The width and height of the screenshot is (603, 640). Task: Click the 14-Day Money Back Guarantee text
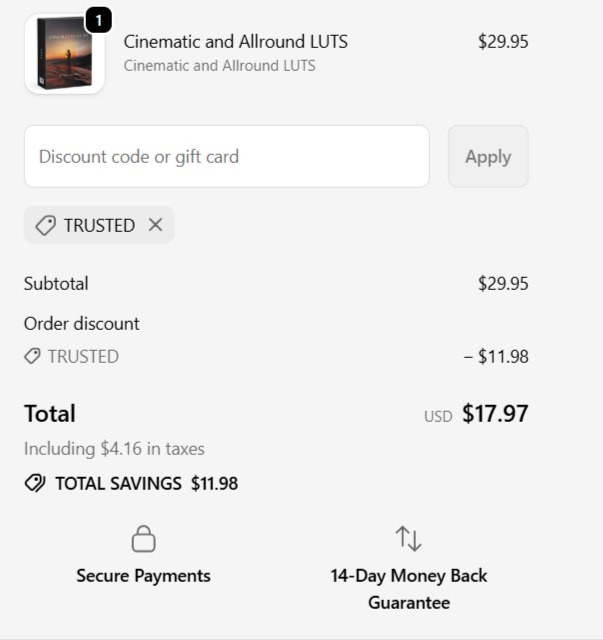point(409,589)
